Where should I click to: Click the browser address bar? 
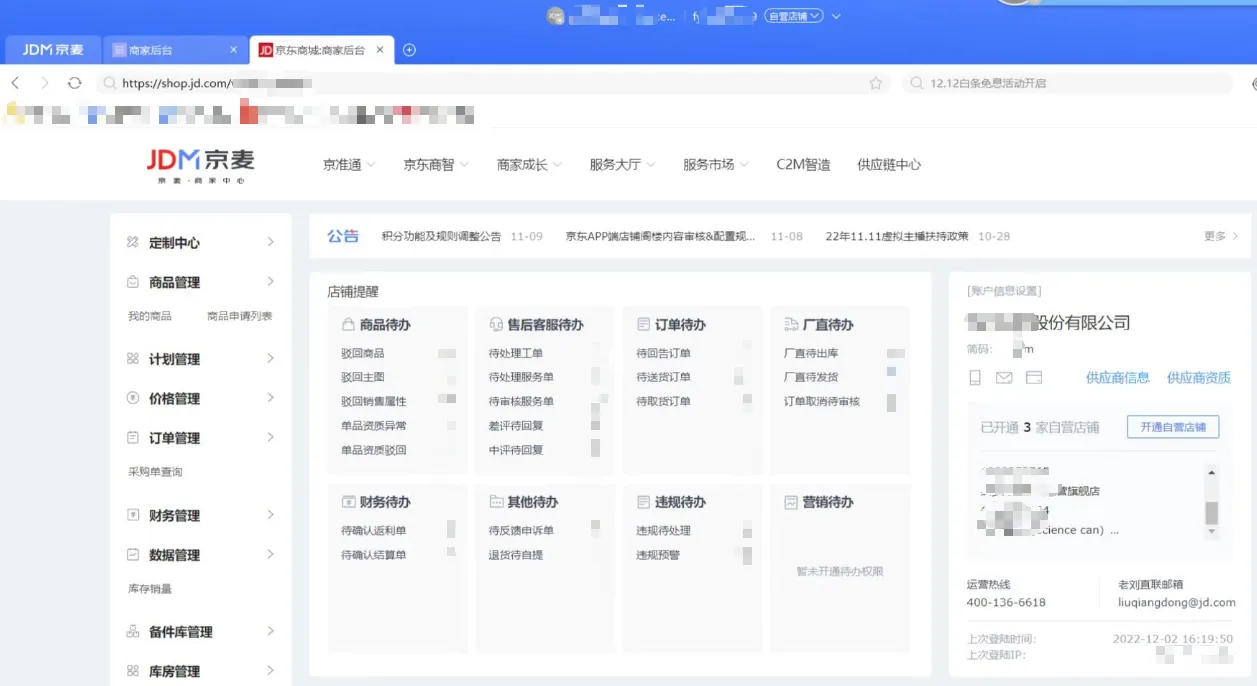click(400, 83)
